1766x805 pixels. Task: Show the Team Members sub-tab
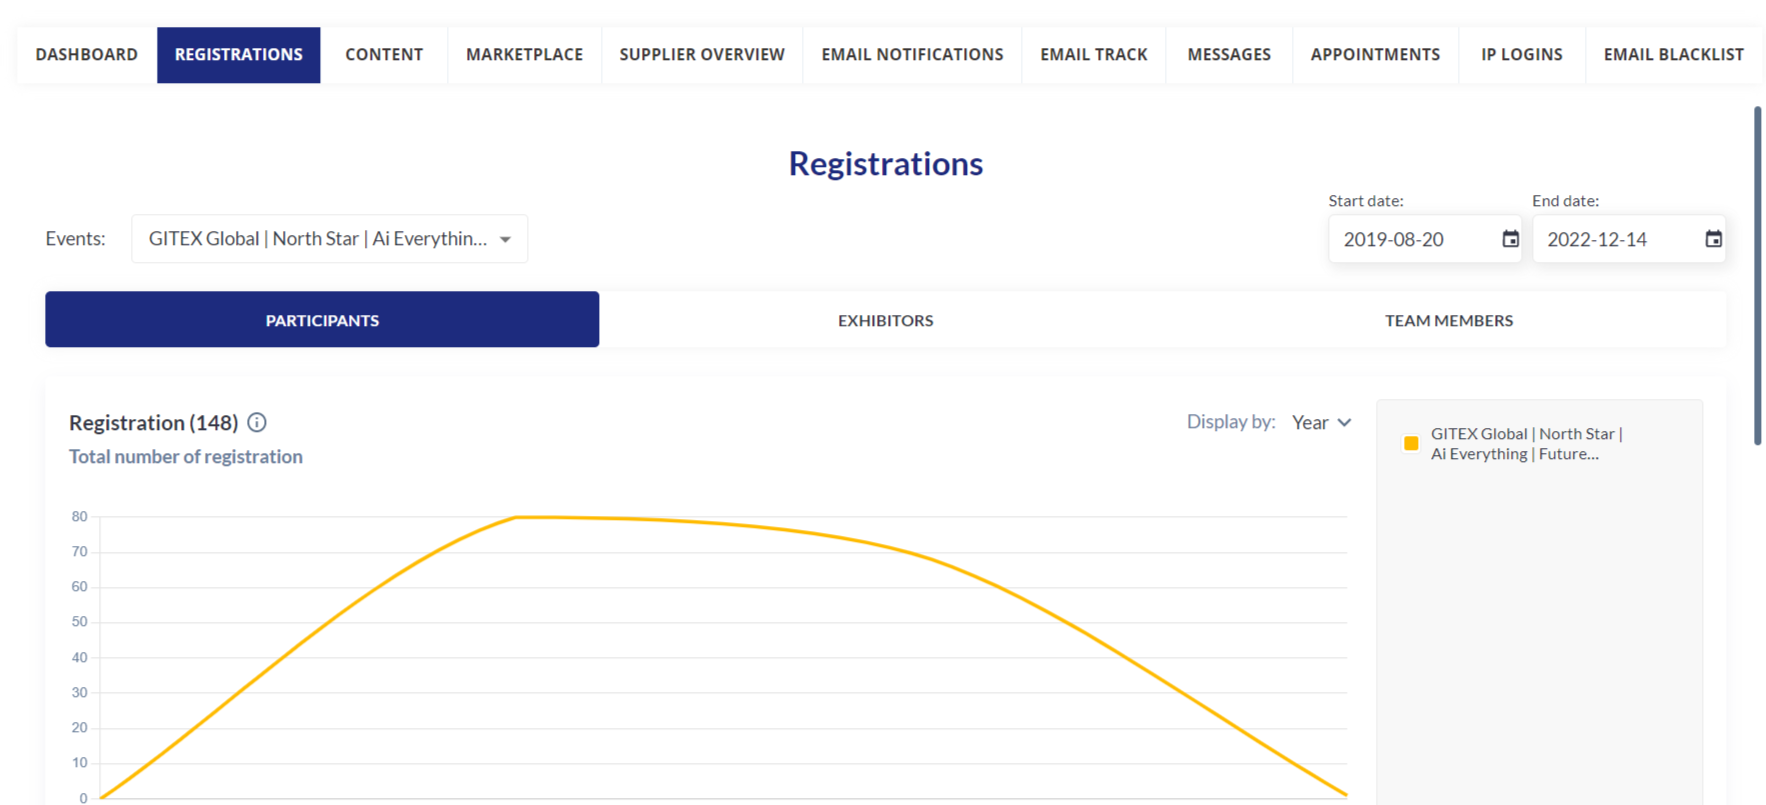point(1448,320)
